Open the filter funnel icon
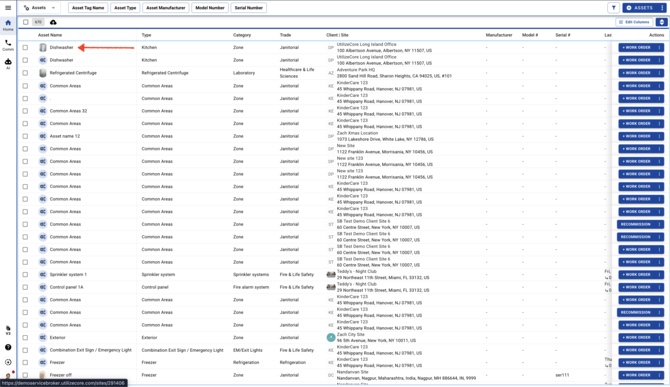 point(613,8)
